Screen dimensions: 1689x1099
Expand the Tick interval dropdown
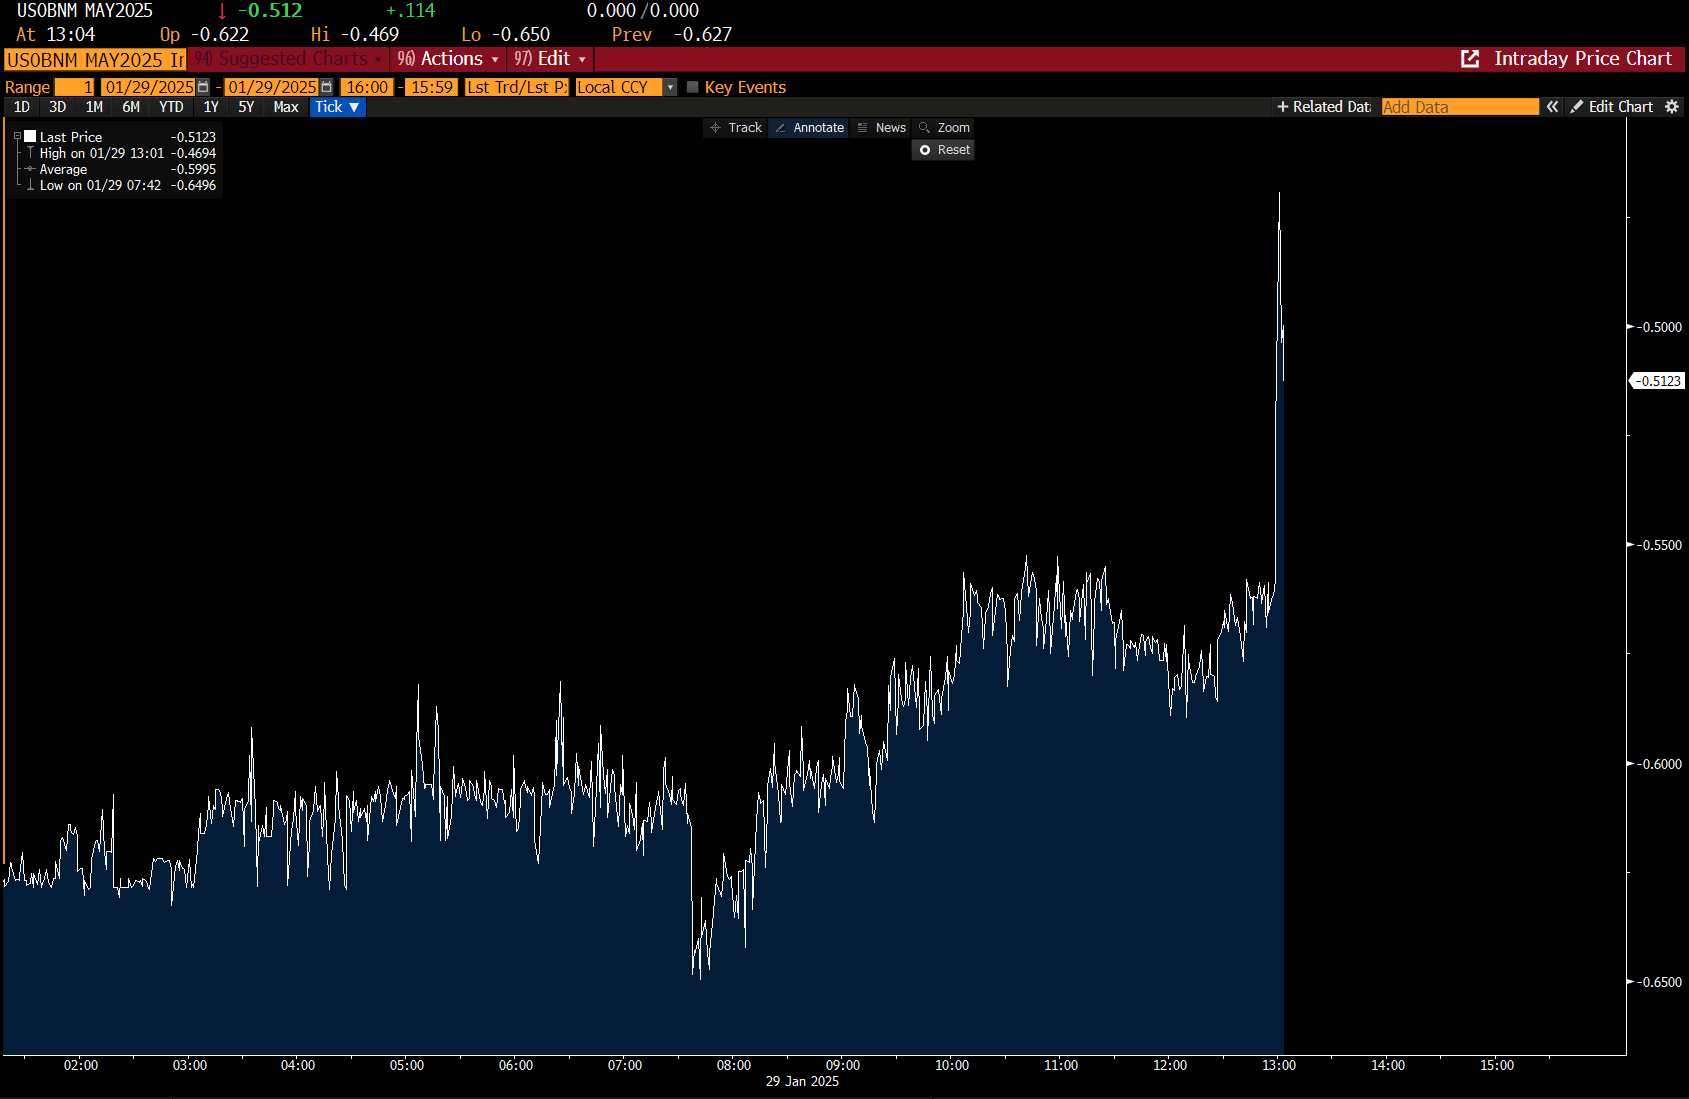(x=337, y=107)
